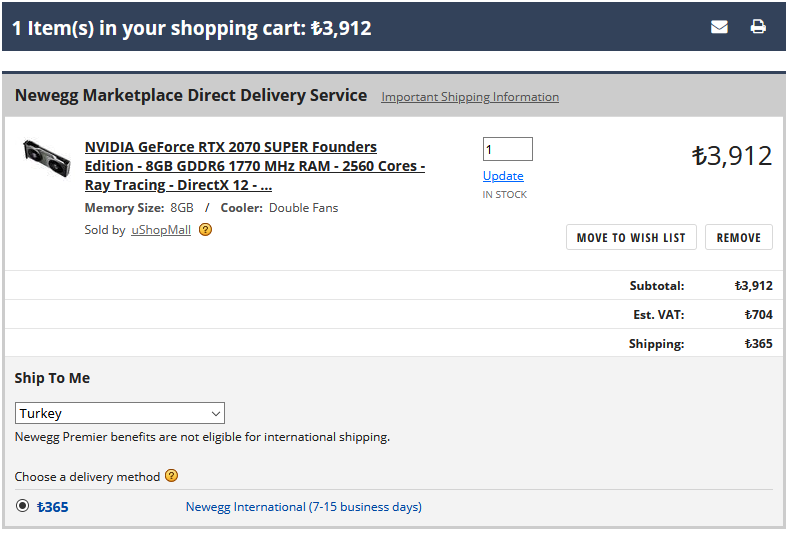The image size is (808, 538).
Task: Click the Update quantity link
Action: click(503, 176)
